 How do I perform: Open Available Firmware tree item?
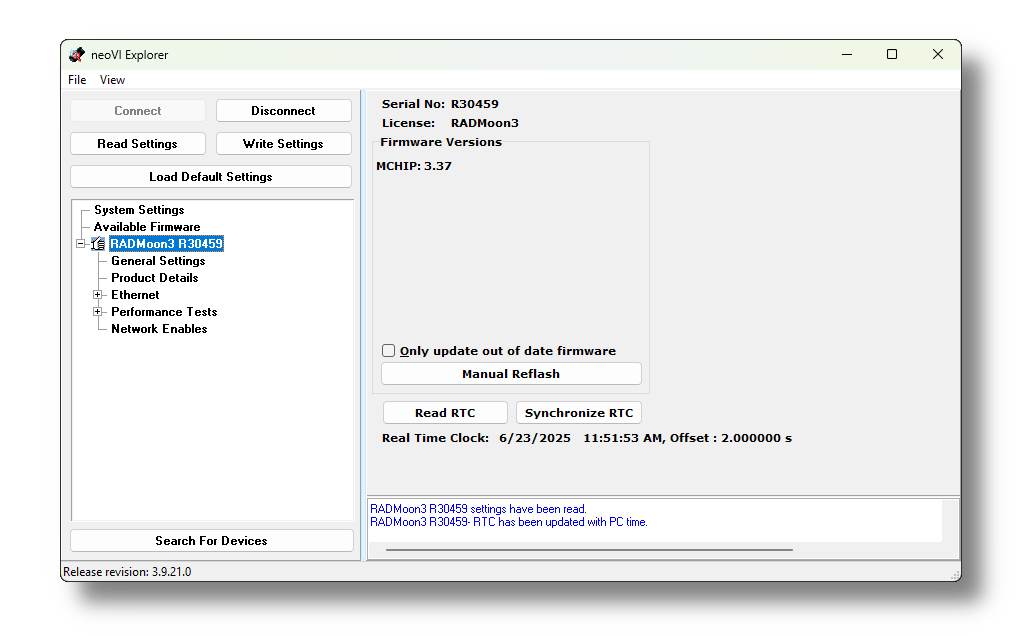147,227
